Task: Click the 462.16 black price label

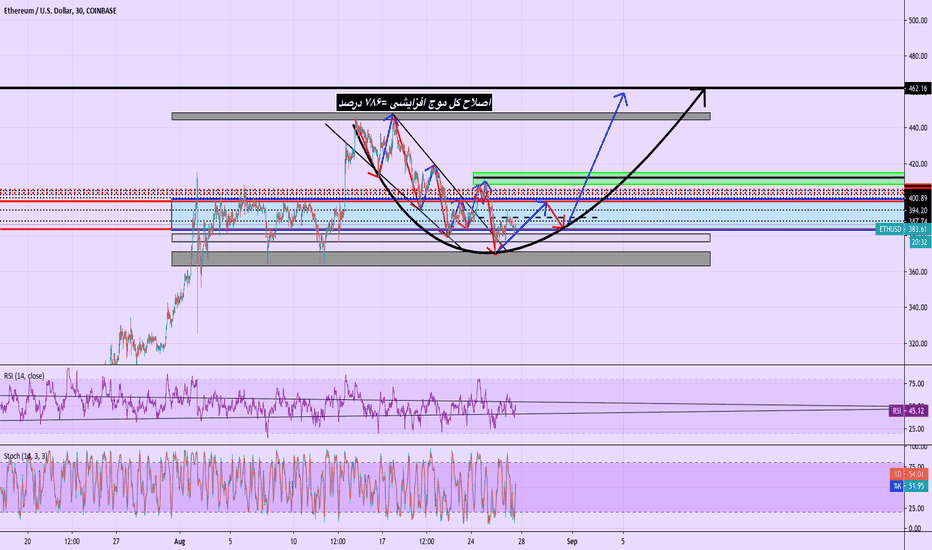Action: coord(918,89)
